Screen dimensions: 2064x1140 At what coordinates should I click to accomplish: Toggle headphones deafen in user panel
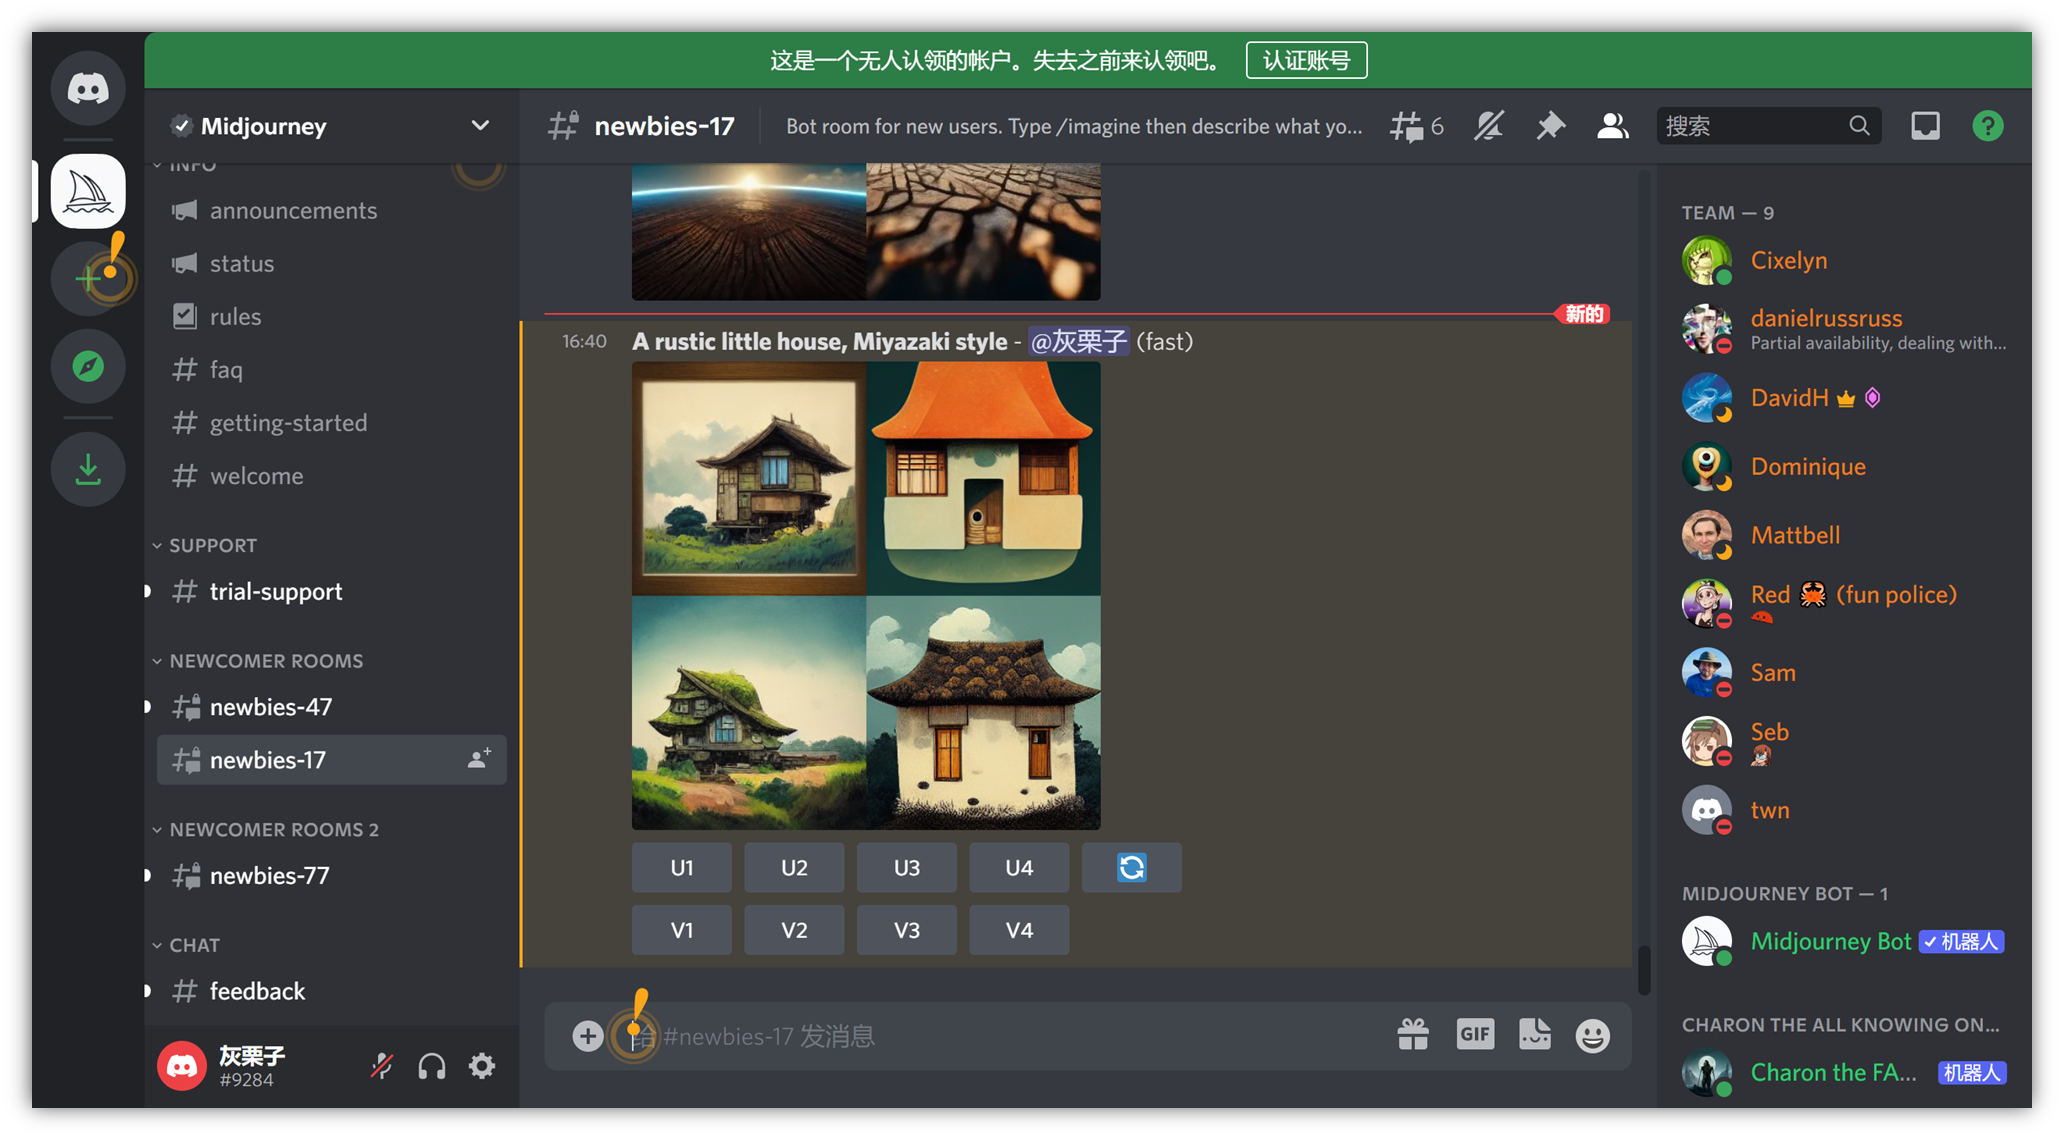[432, 1066]
